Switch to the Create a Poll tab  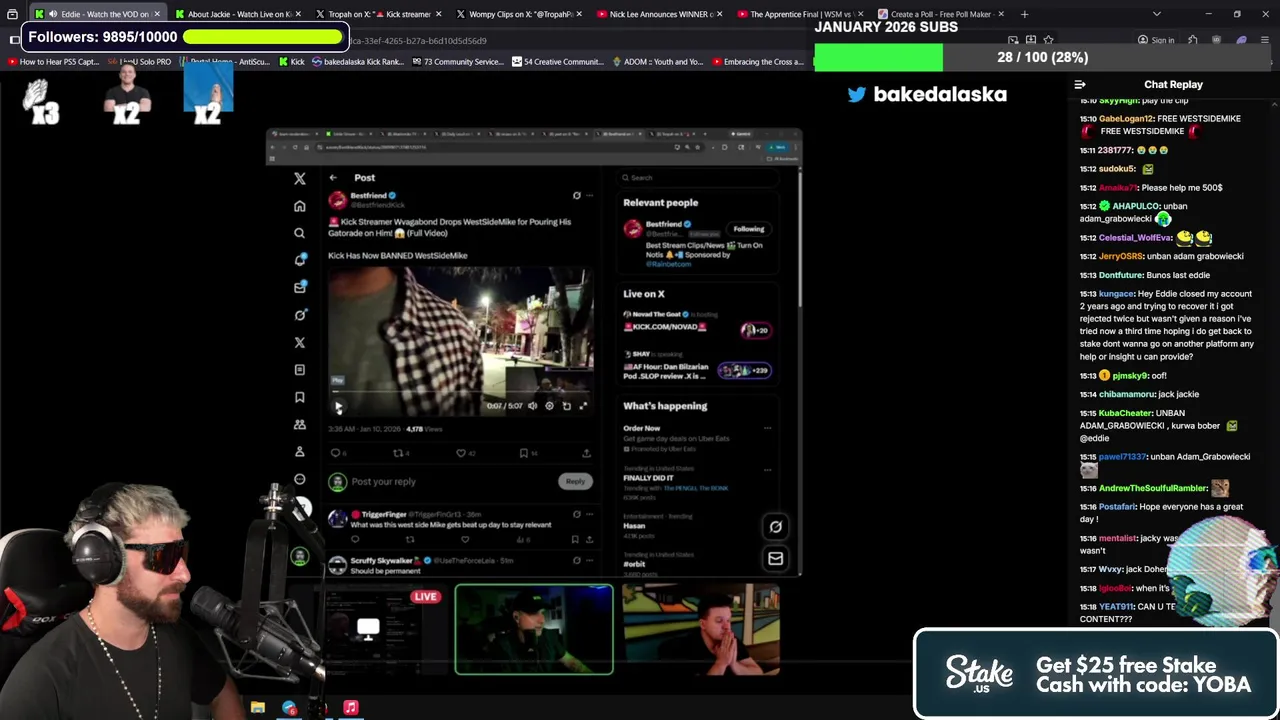click(940, 14)
